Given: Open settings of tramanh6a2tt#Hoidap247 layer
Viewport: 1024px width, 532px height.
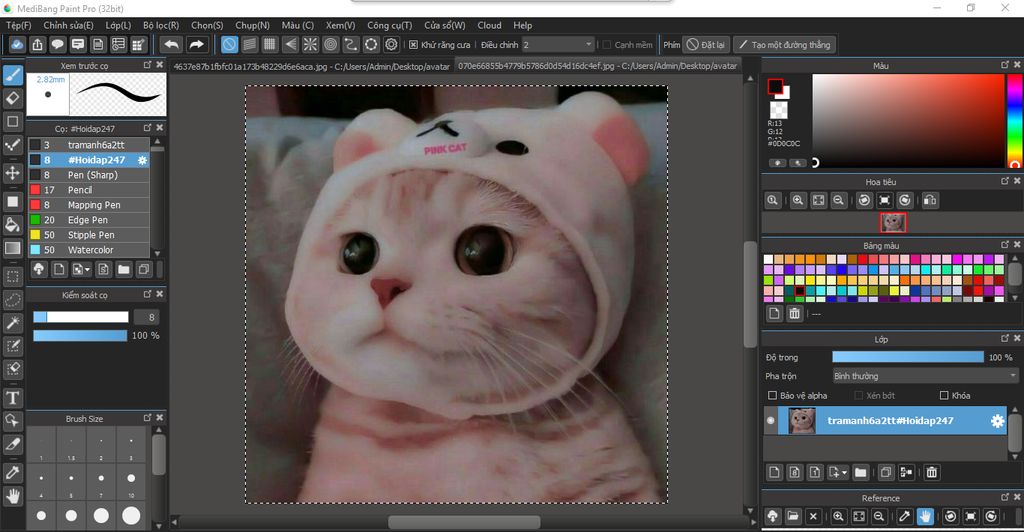Looking at the screenshot, I should tap(997, 421).
